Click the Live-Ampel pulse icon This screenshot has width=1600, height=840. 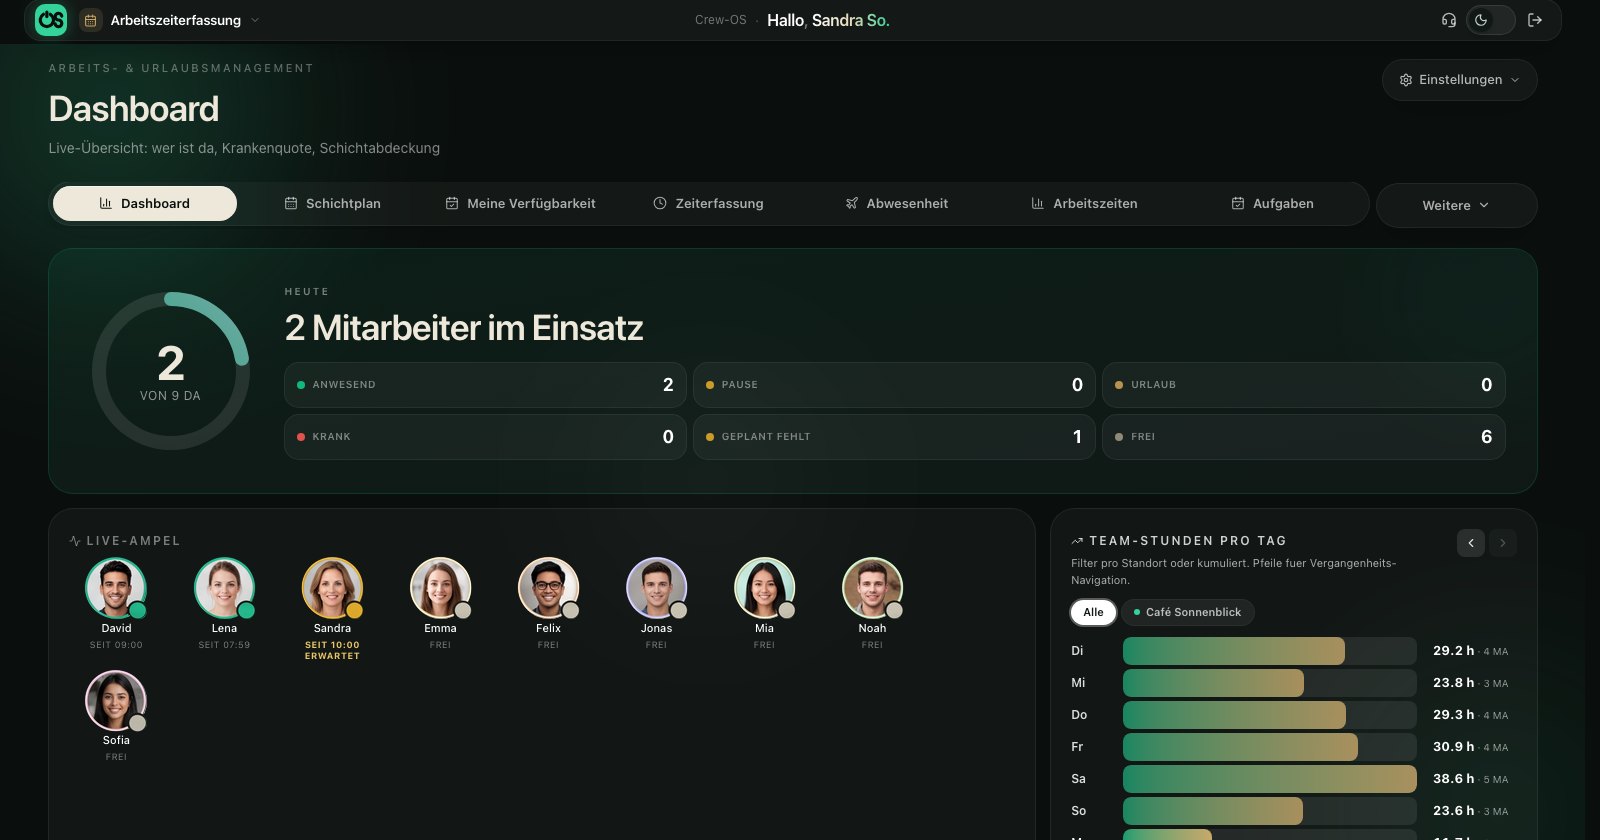click(x=75, y=541)
